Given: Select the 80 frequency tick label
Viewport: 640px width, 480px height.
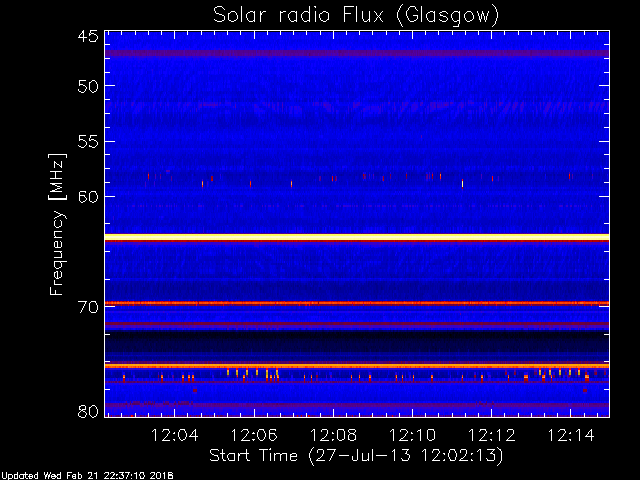Looking at the screenshot, I should coord(88,411).
